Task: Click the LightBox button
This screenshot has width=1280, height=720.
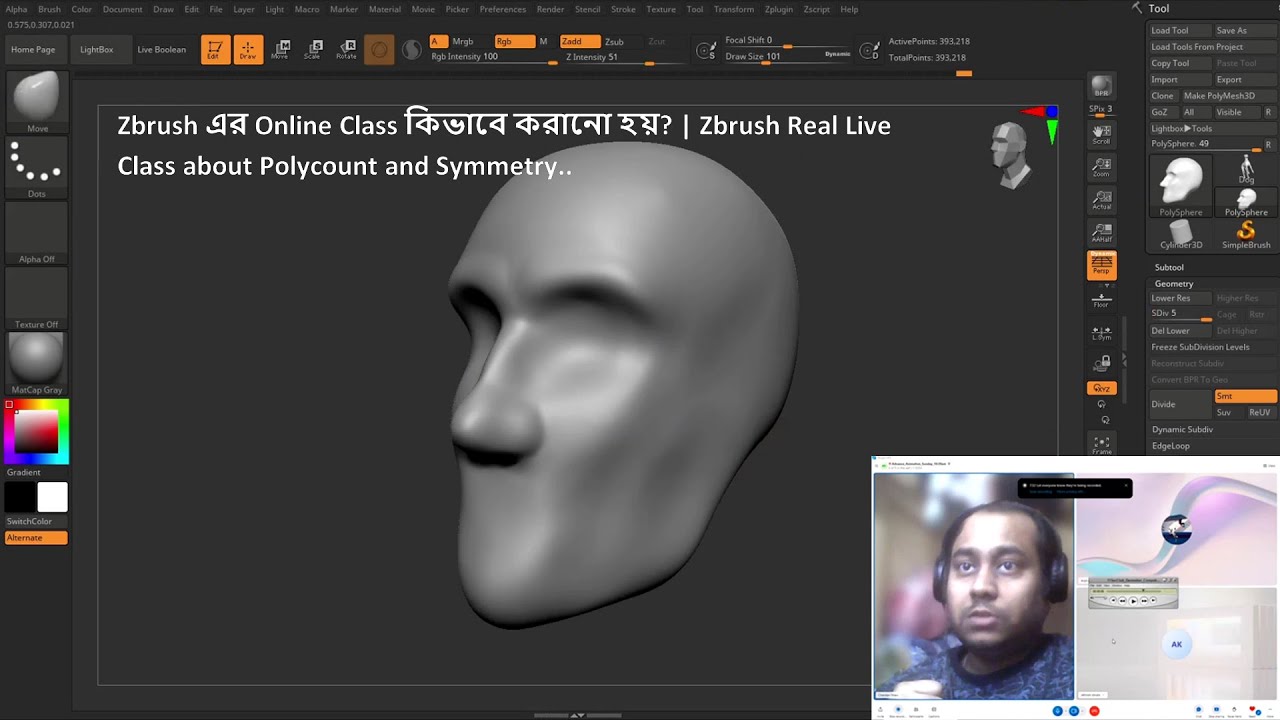Action: [97, 49]
